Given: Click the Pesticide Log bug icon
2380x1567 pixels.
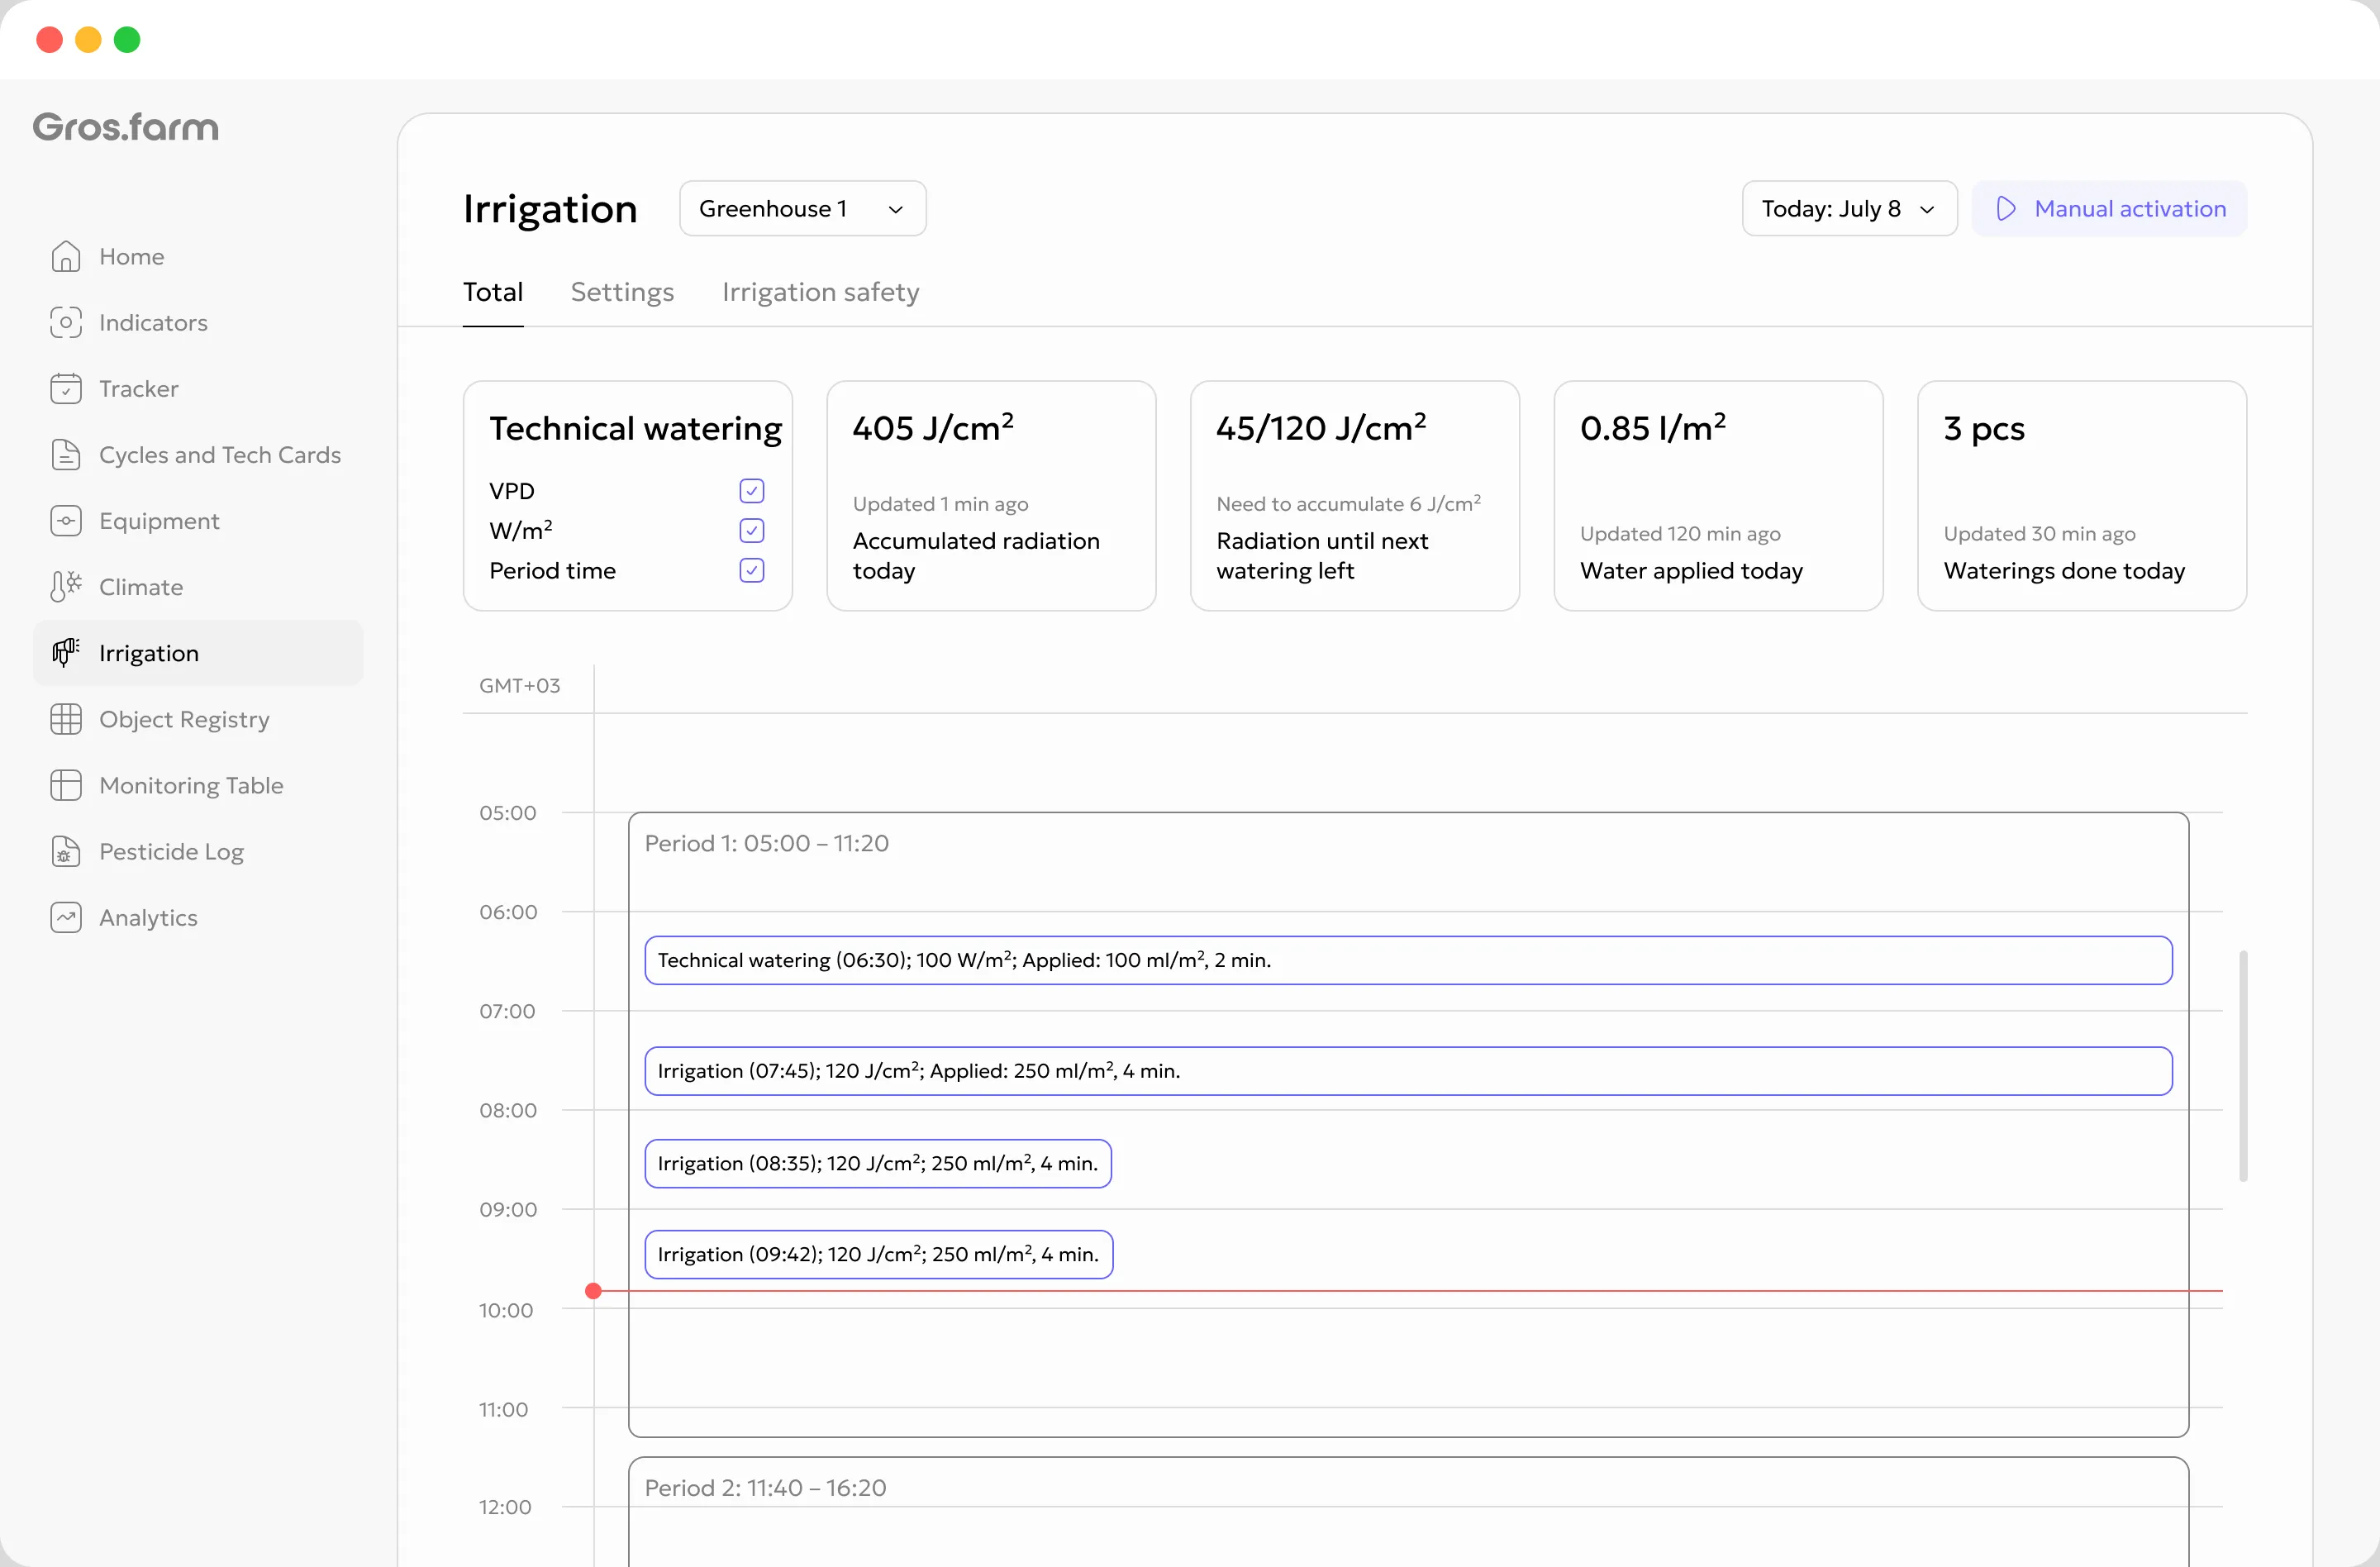Looking at the screenshot, I should pos(65,851).
